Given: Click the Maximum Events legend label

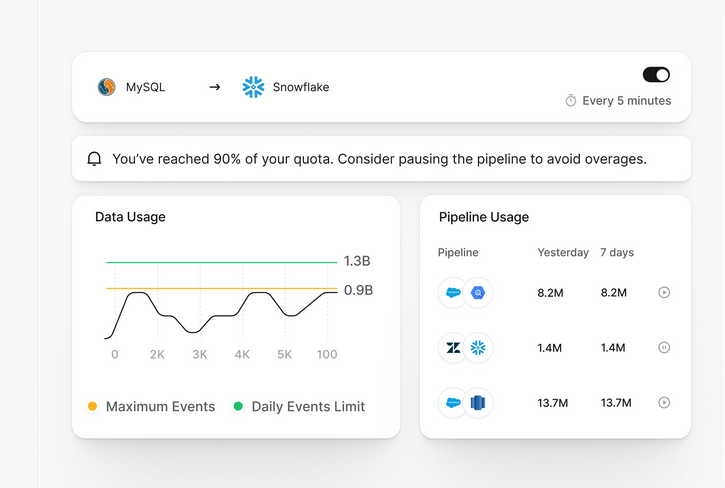Looking at the screenshot, I should [x=160, y=407].
